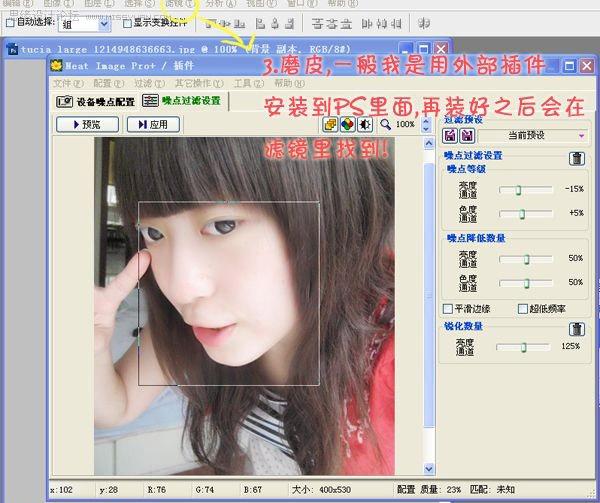Click the 应用 apply button
The height and width of the screenshot is (503, 600).
coord(153,124)
